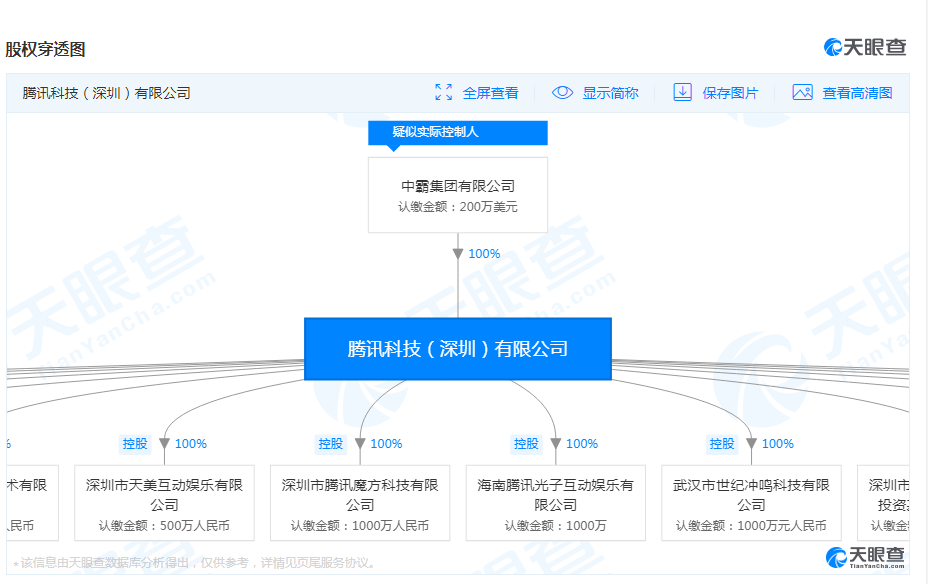Select the Tianyancha logo in top right corner
This screenshot has width=928, height=584.
pos(864,46)
